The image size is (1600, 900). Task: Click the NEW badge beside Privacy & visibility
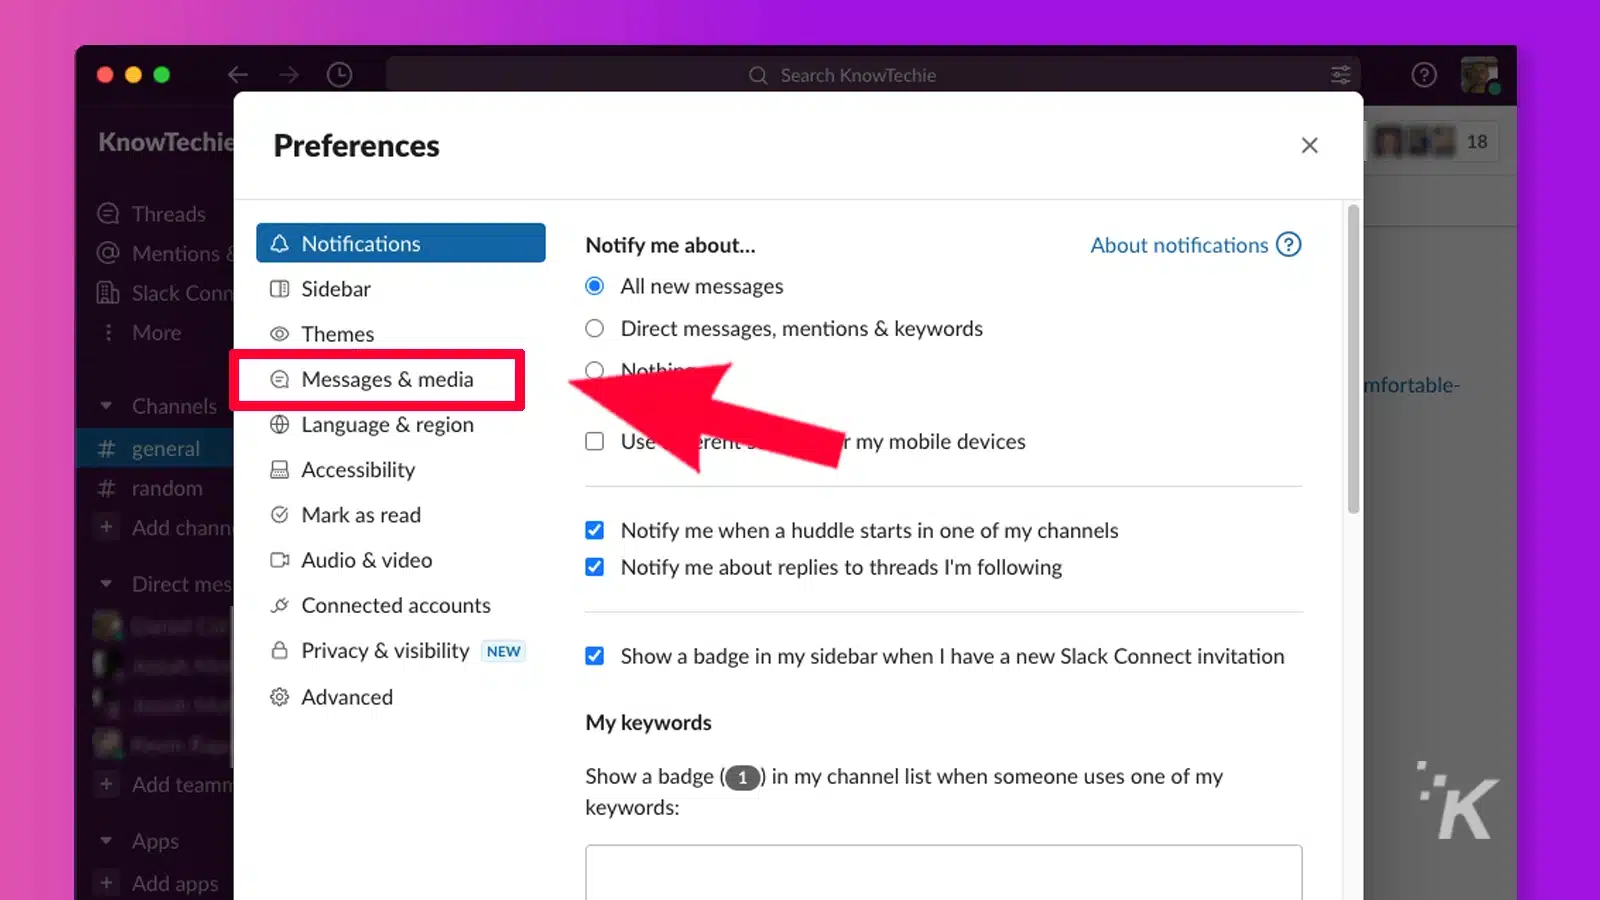(503, 651)
